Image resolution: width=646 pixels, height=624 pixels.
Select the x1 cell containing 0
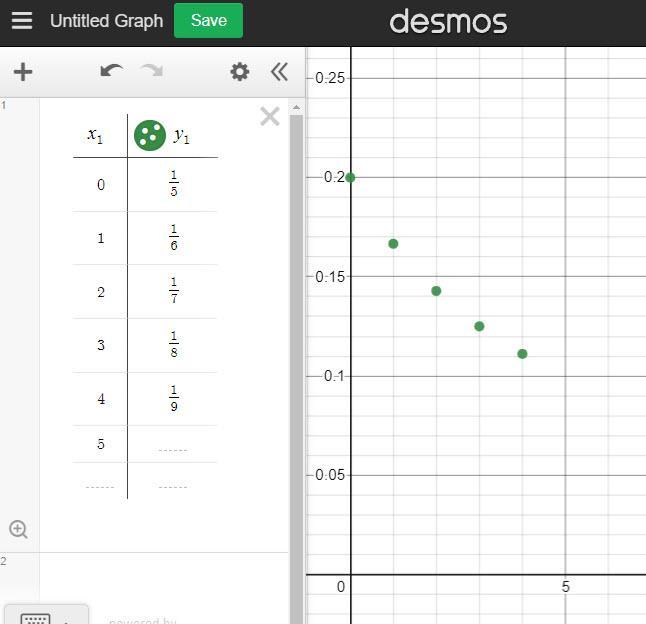101,185
